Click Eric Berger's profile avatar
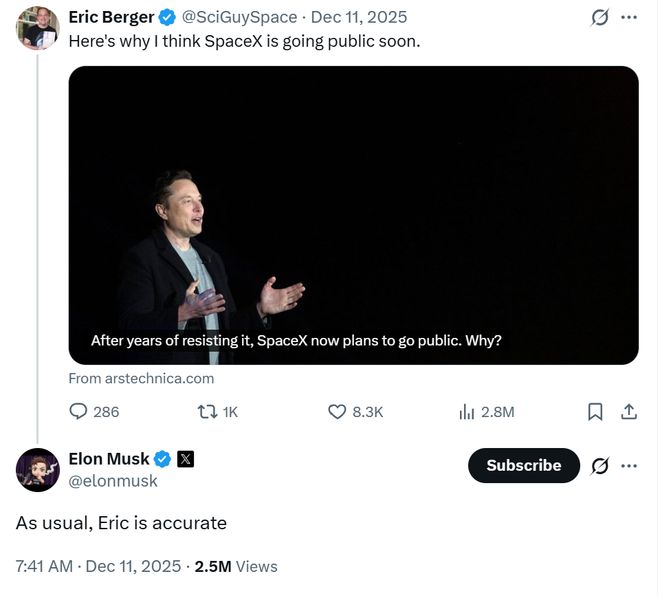 (38, 27)
